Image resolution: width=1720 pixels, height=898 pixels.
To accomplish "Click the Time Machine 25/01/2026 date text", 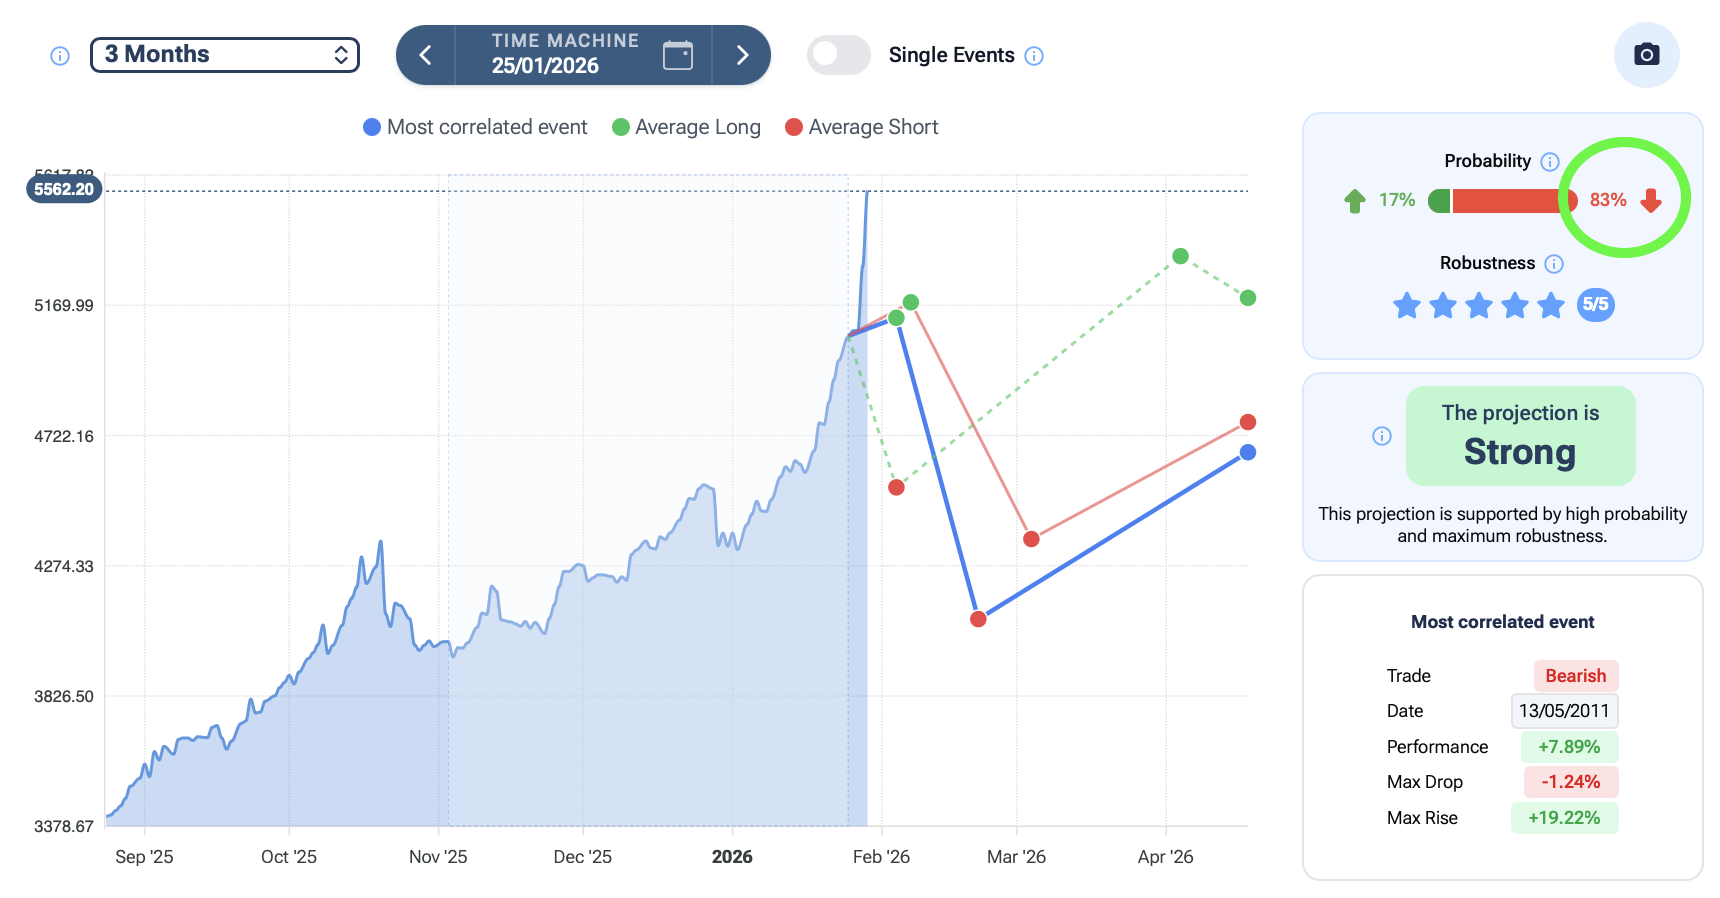I will coord(545,66).
